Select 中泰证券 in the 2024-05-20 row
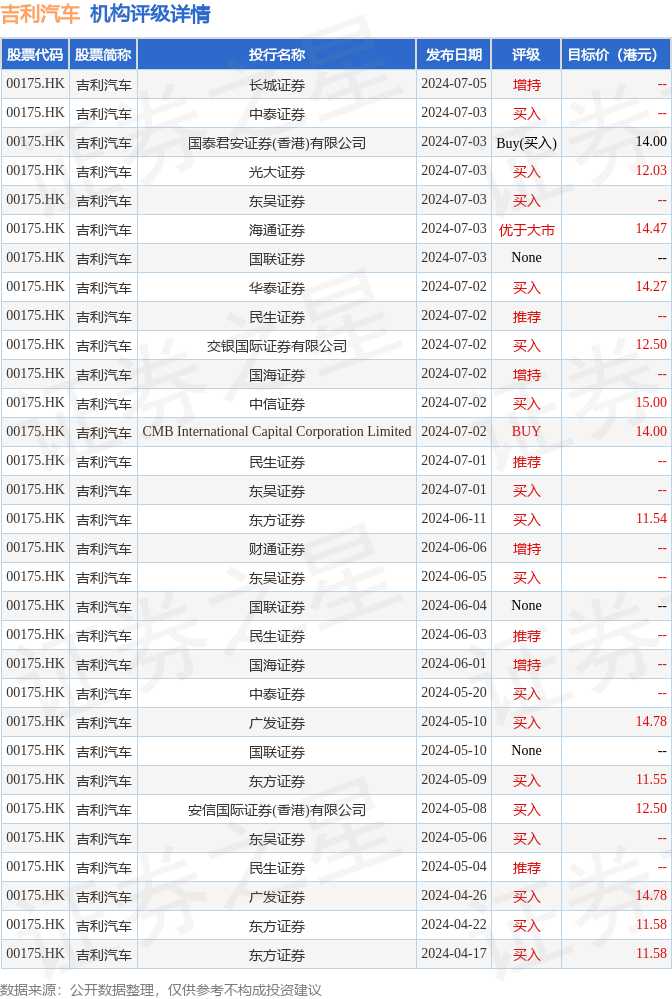This screenshot has width=672, height=999. point(276,694)
